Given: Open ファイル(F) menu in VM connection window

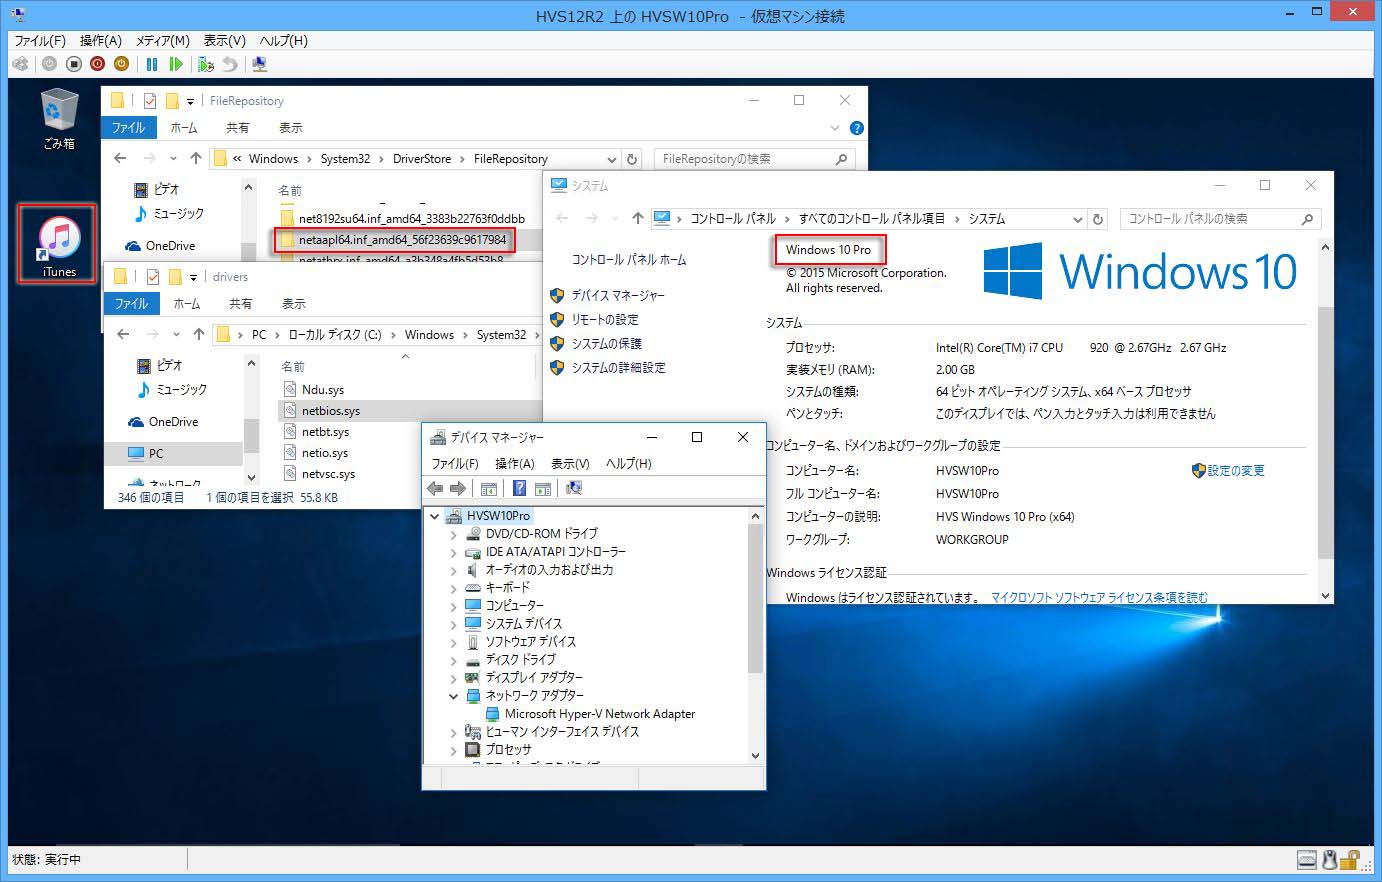Looking at the screenshot, I should (40, 41).
